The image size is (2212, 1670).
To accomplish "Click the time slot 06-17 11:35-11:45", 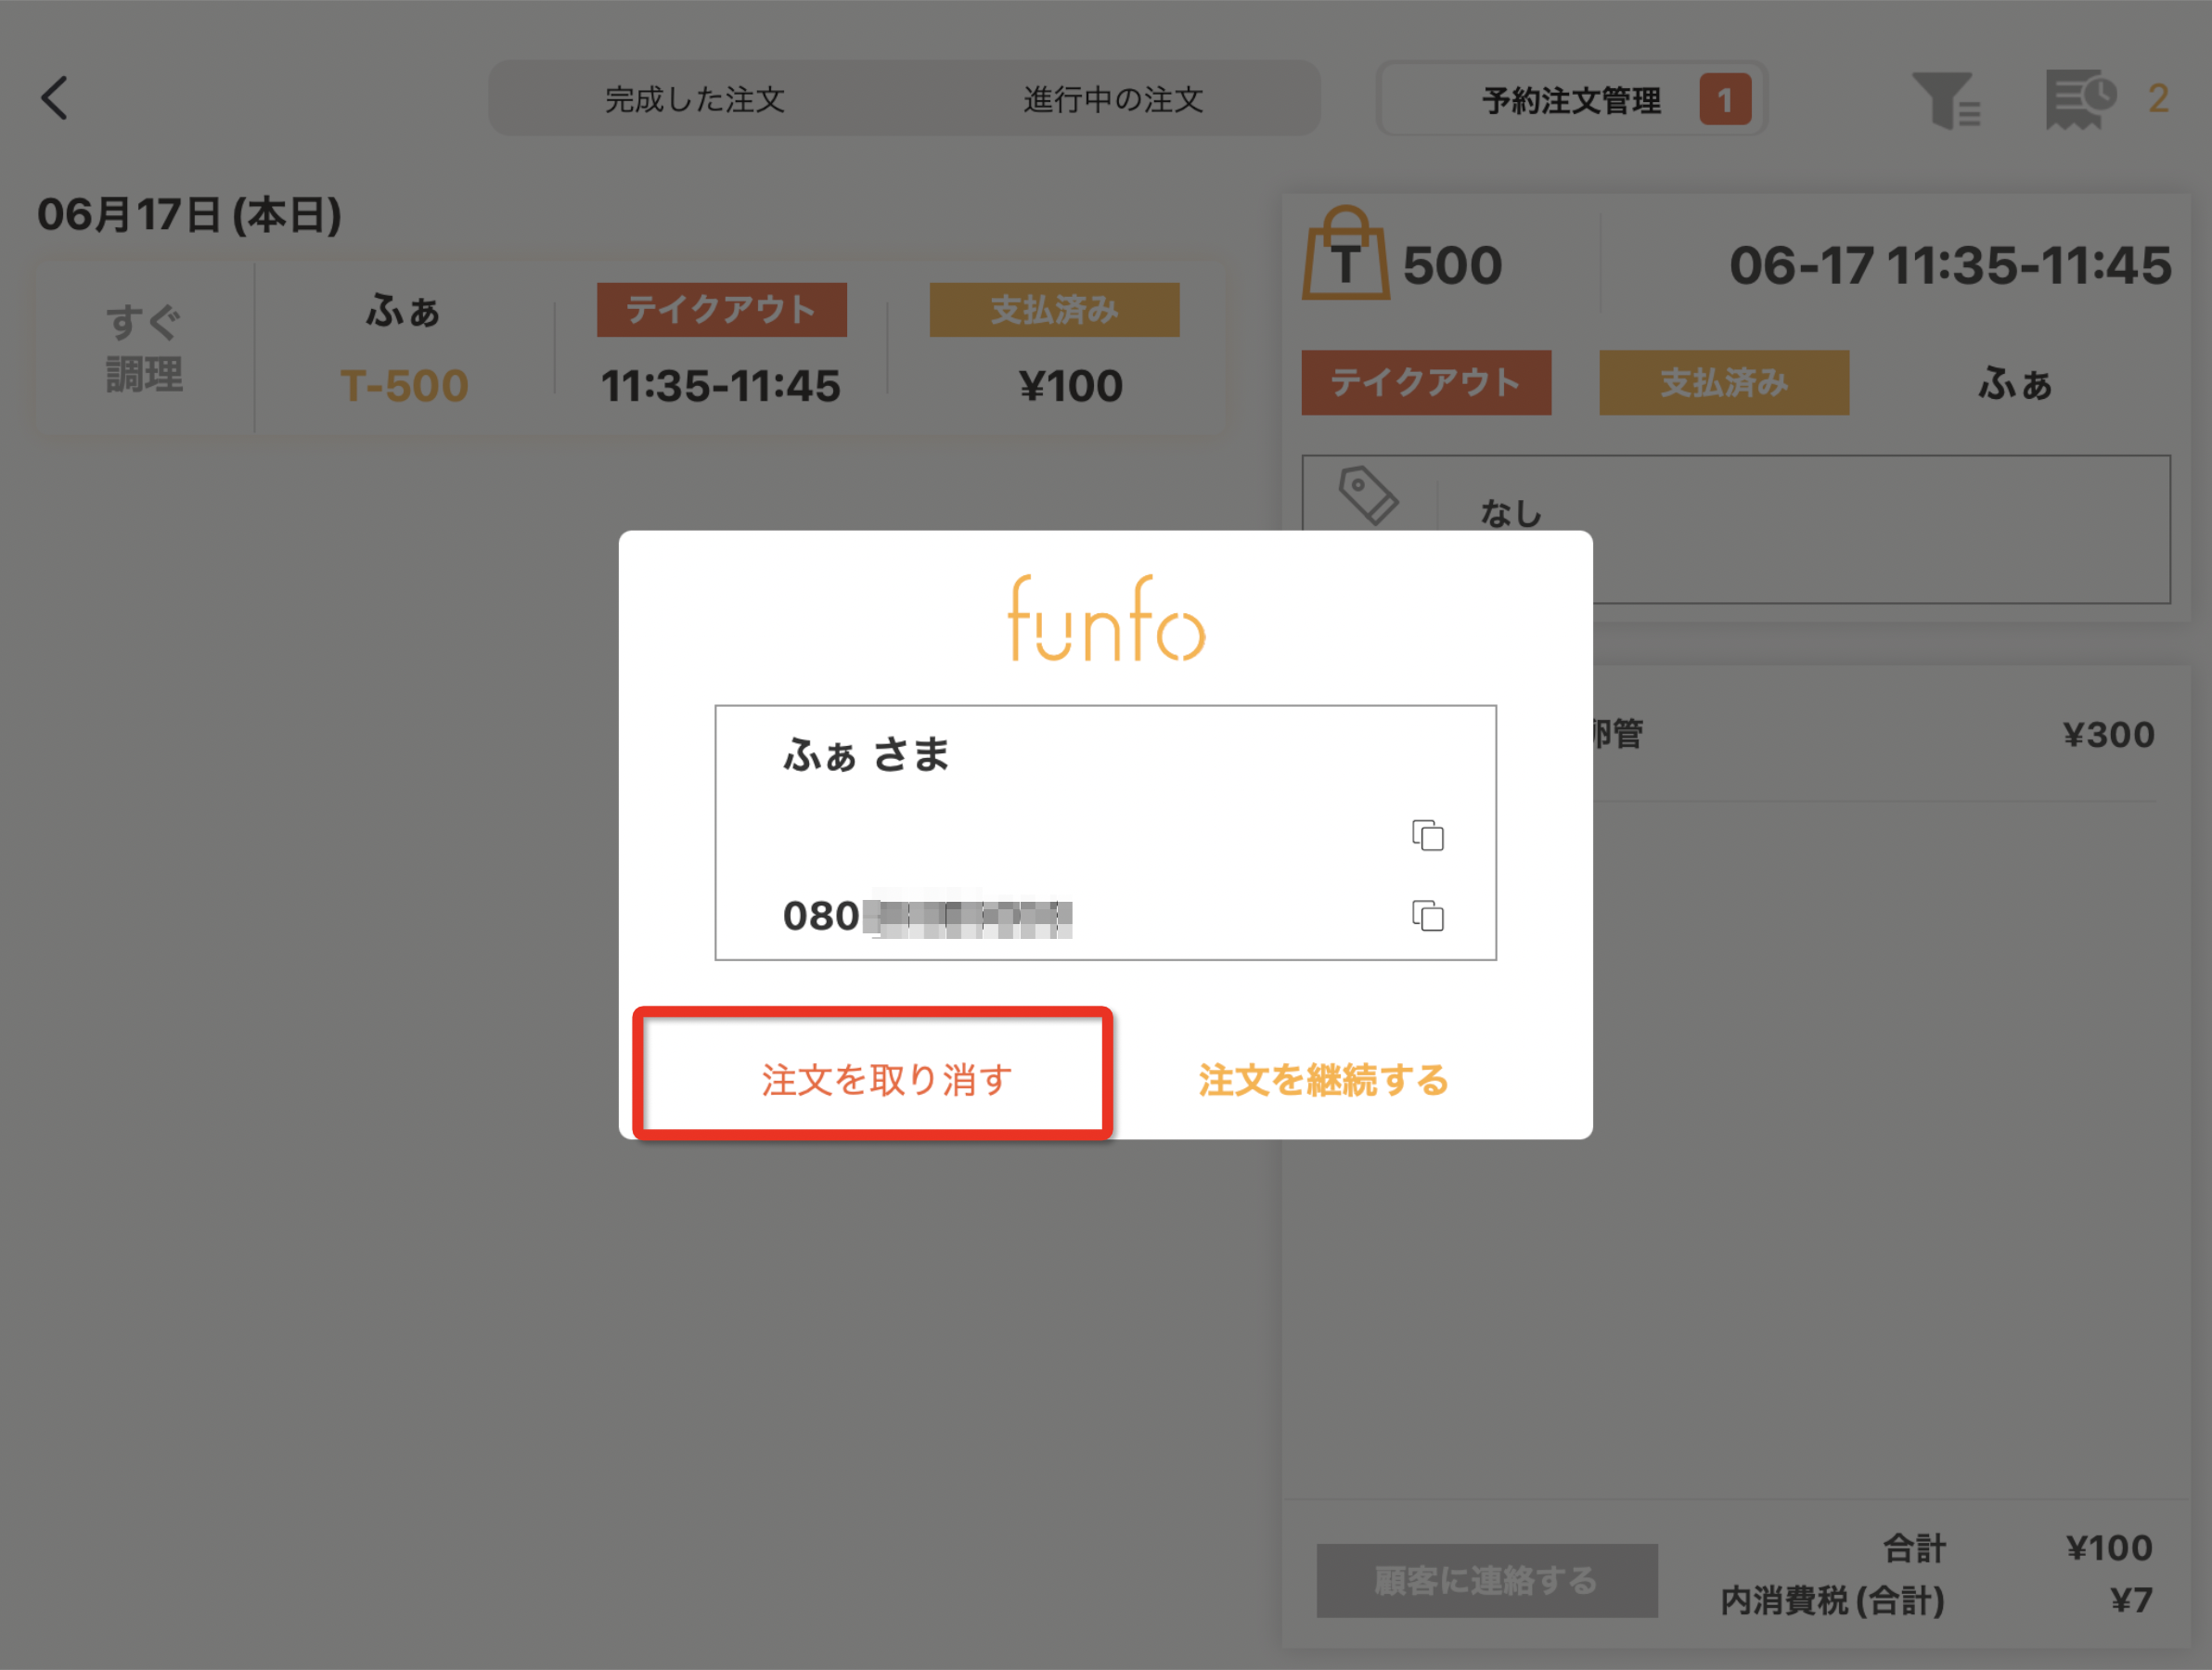I will click(x=1950, y=266).
